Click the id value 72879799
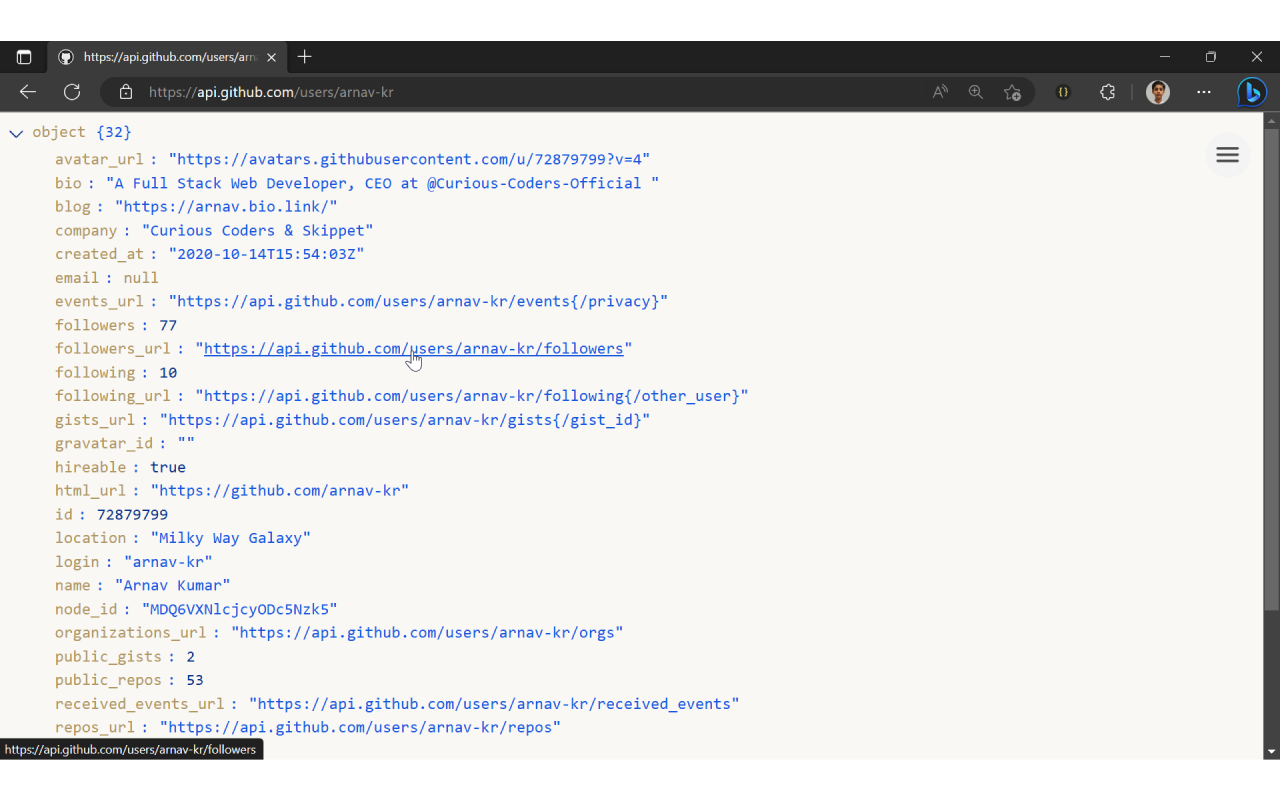 point(132,514)
